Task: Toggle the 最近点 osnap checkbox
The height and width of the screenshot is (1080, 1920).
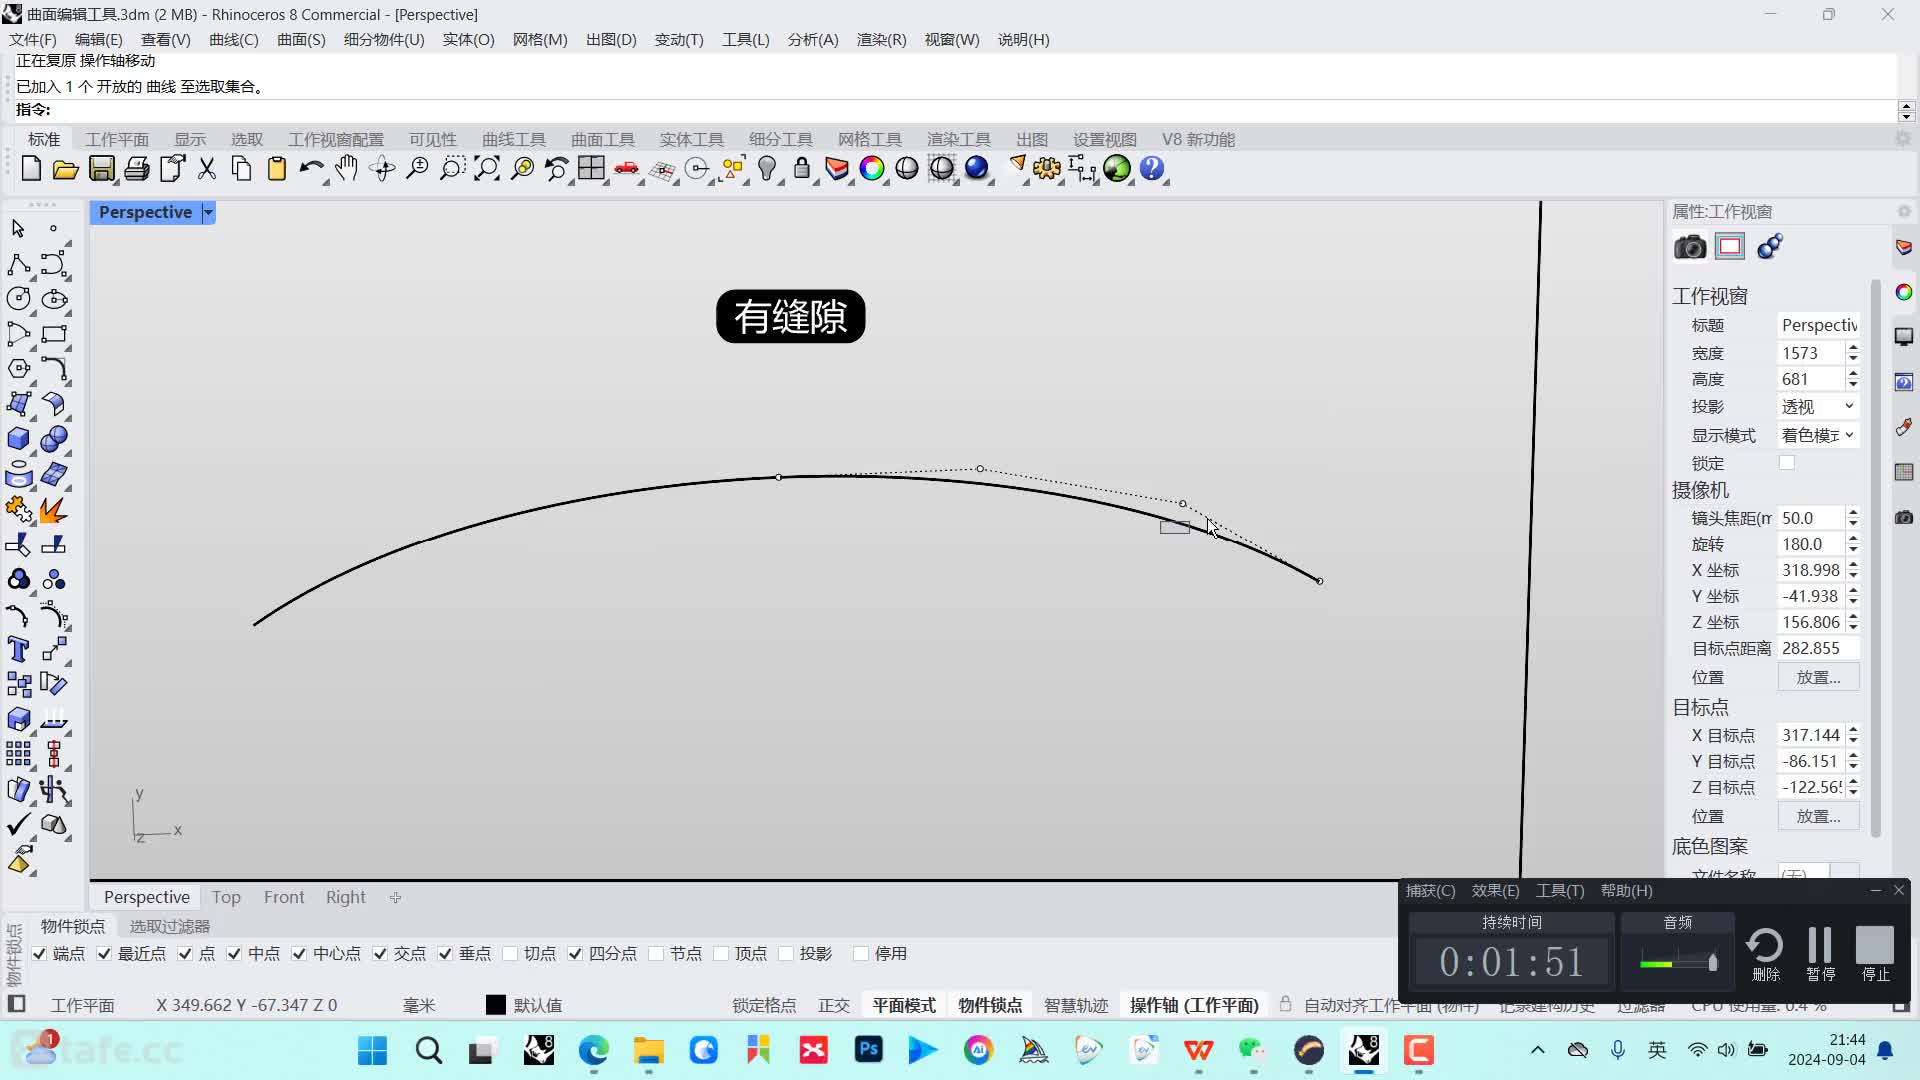Action: tap(104, 954)
